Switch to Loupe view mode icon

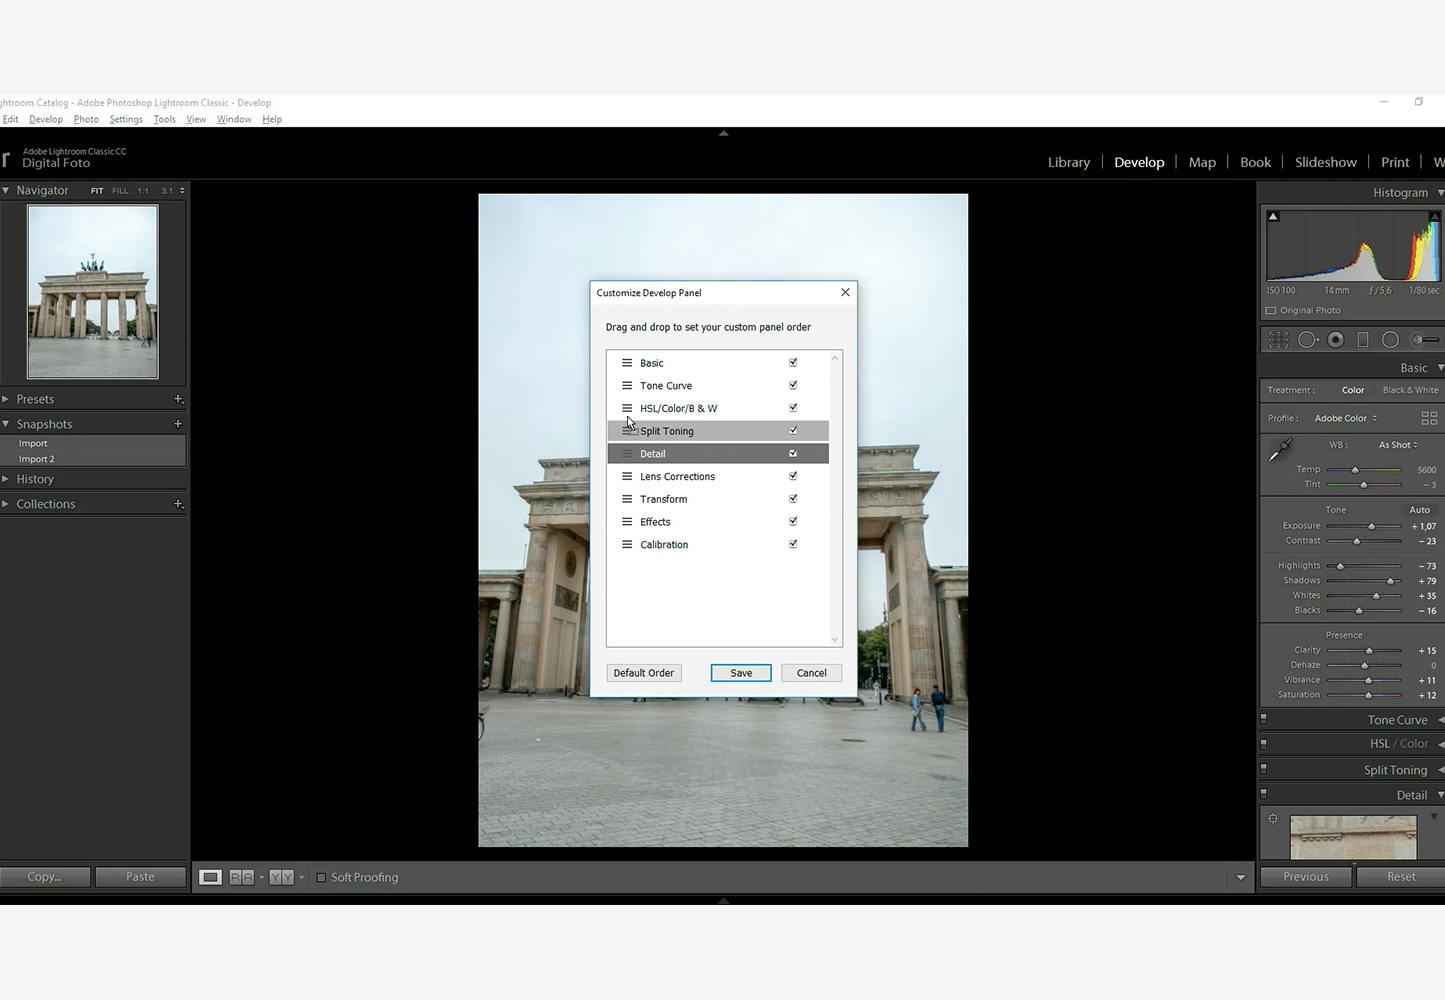point(210,877)
